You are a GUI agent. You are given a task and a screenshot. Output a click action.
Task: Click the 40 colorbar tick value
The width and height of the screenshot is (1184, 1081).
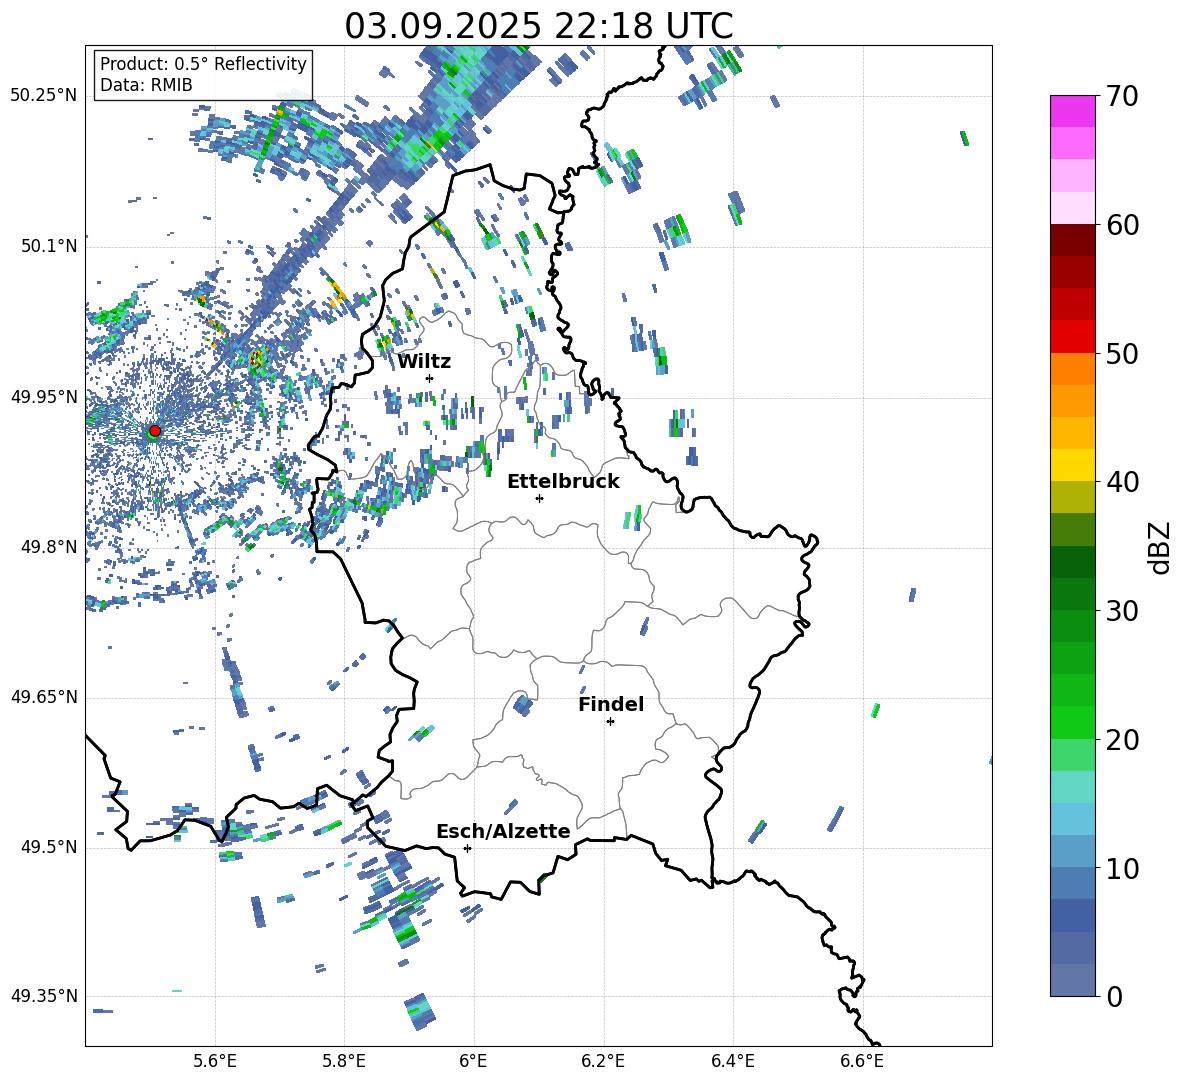1122,482
